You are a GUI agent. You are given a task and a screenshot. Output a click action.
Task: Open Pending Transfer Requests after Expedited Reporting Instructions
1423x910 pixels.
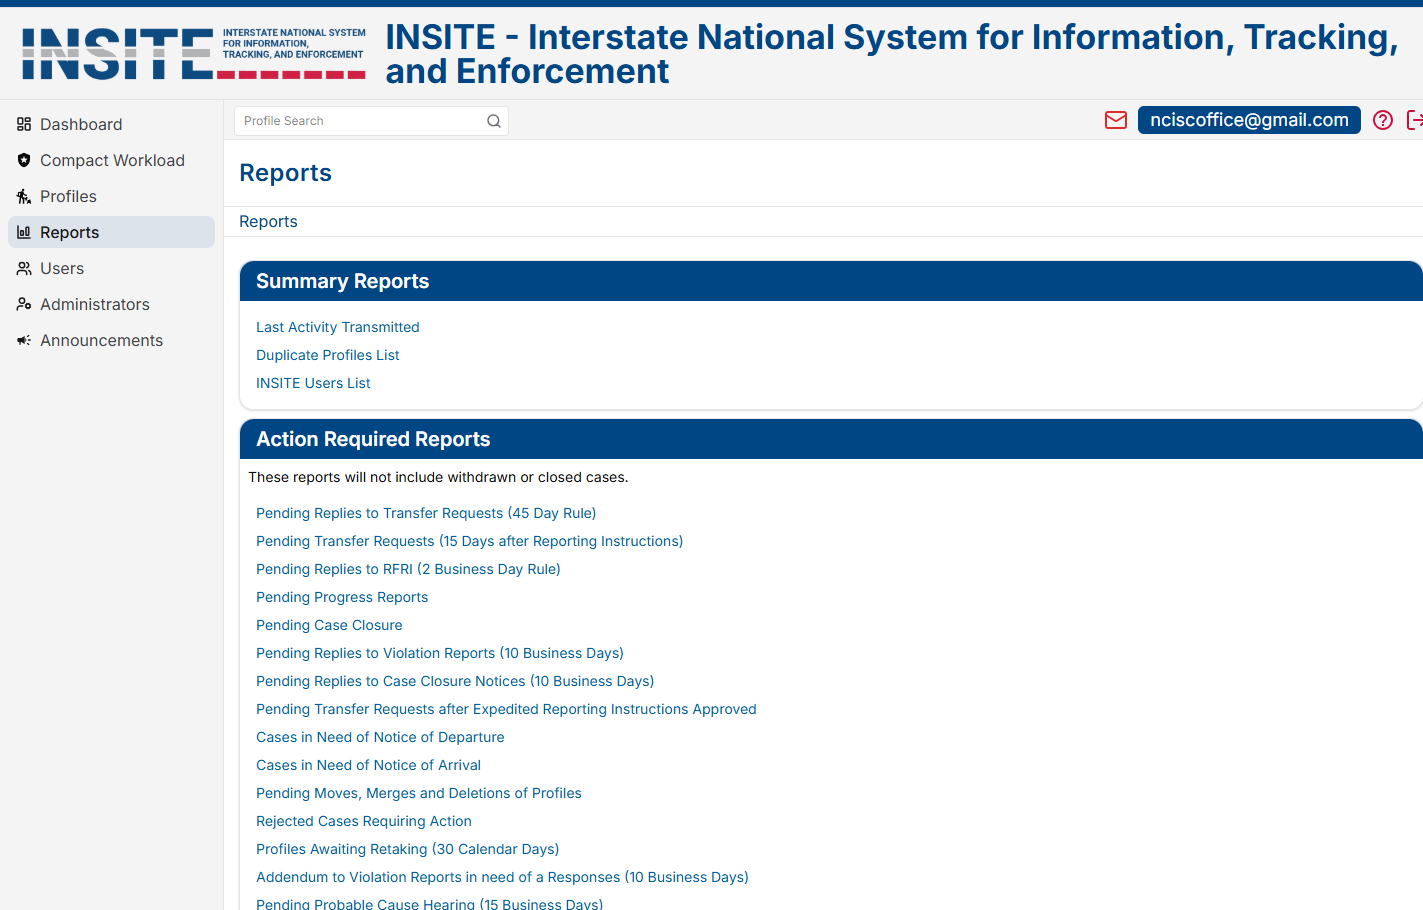tap(506, 709)
